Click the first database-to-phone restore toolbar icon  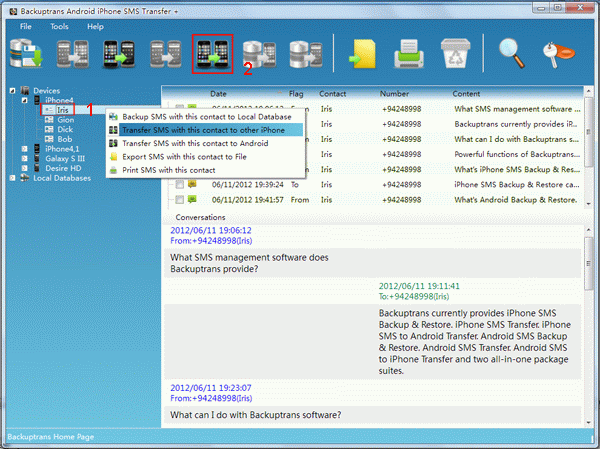259,55
